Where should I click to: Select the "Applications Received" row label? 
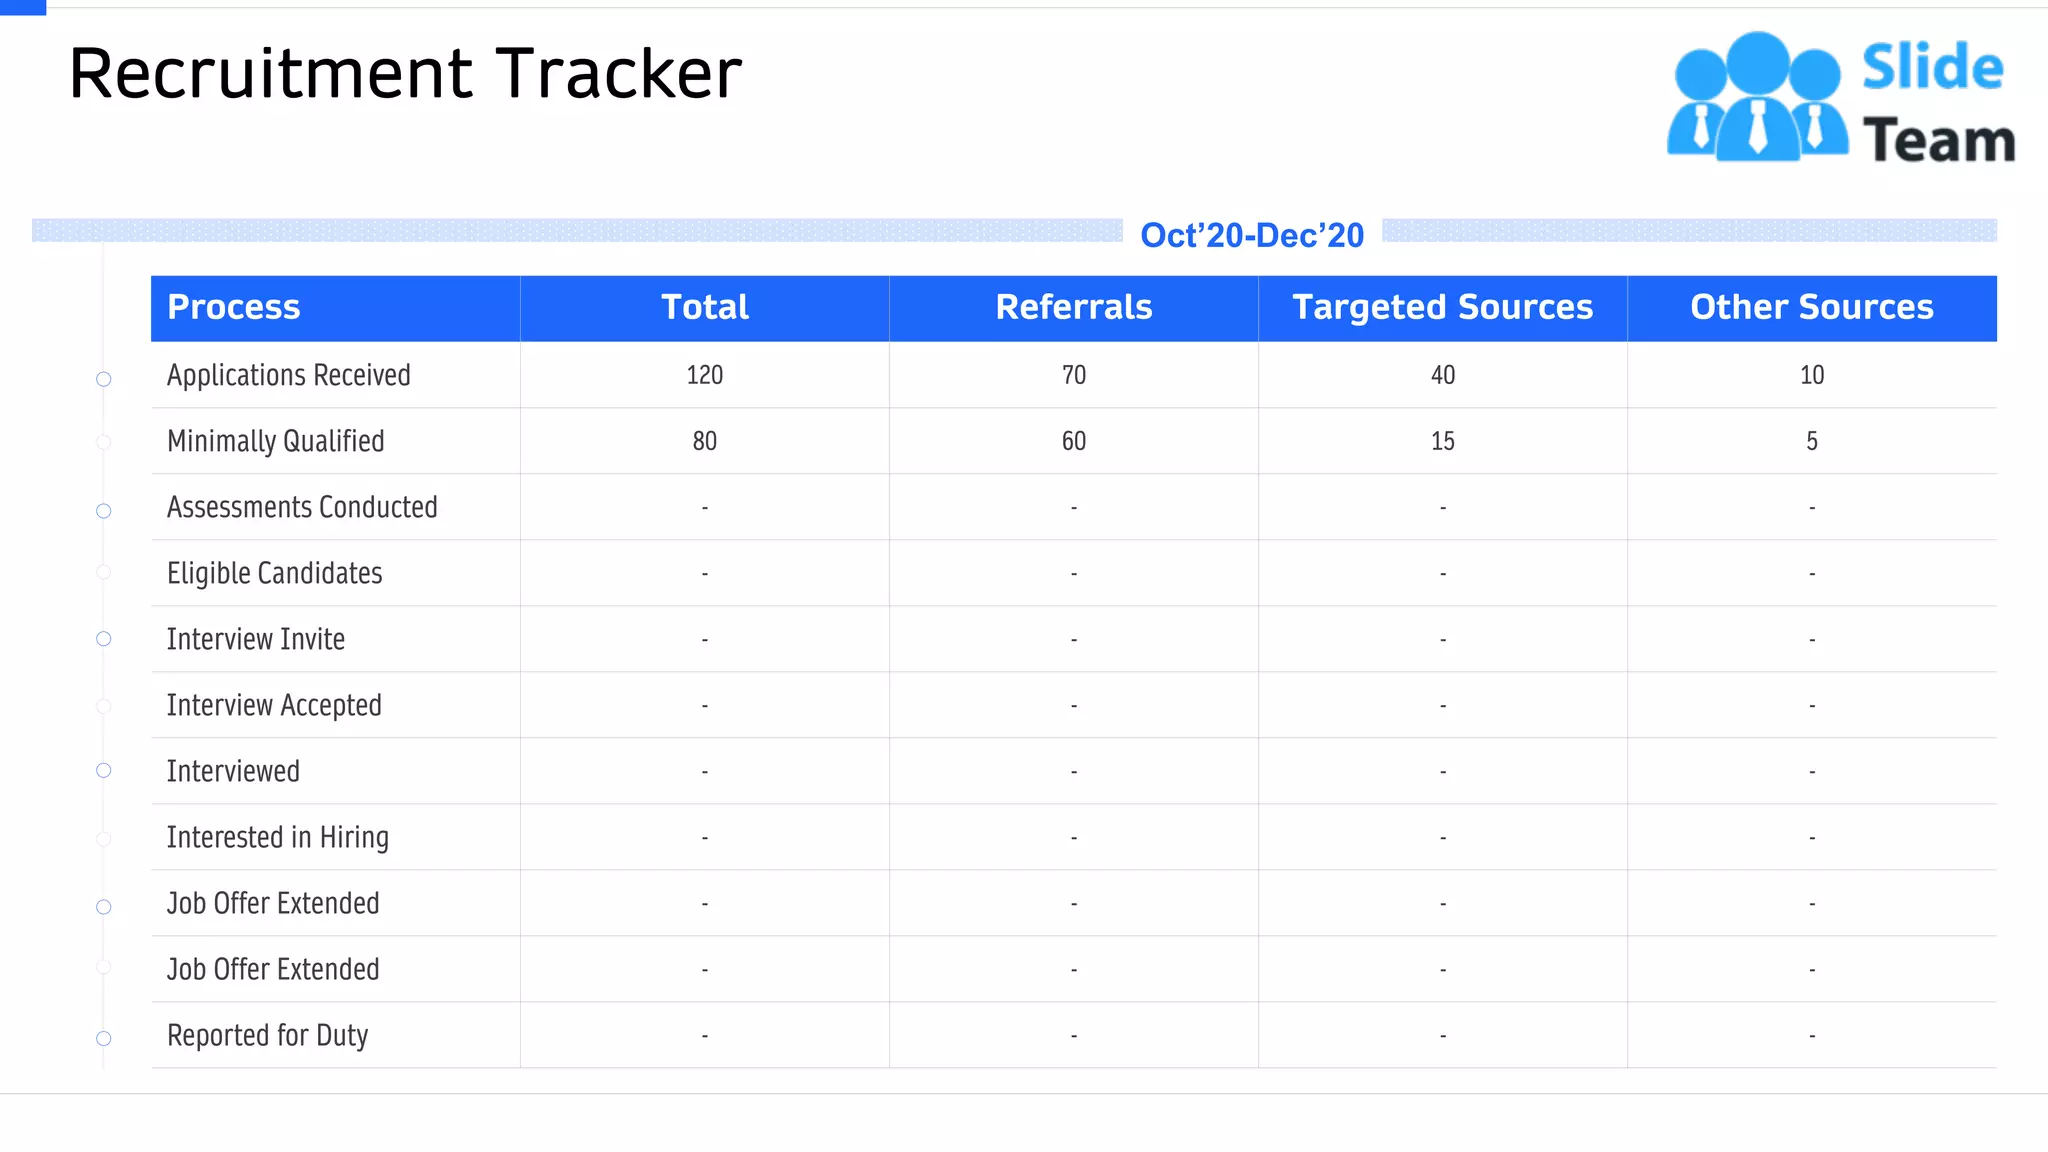tap(289, 375)
